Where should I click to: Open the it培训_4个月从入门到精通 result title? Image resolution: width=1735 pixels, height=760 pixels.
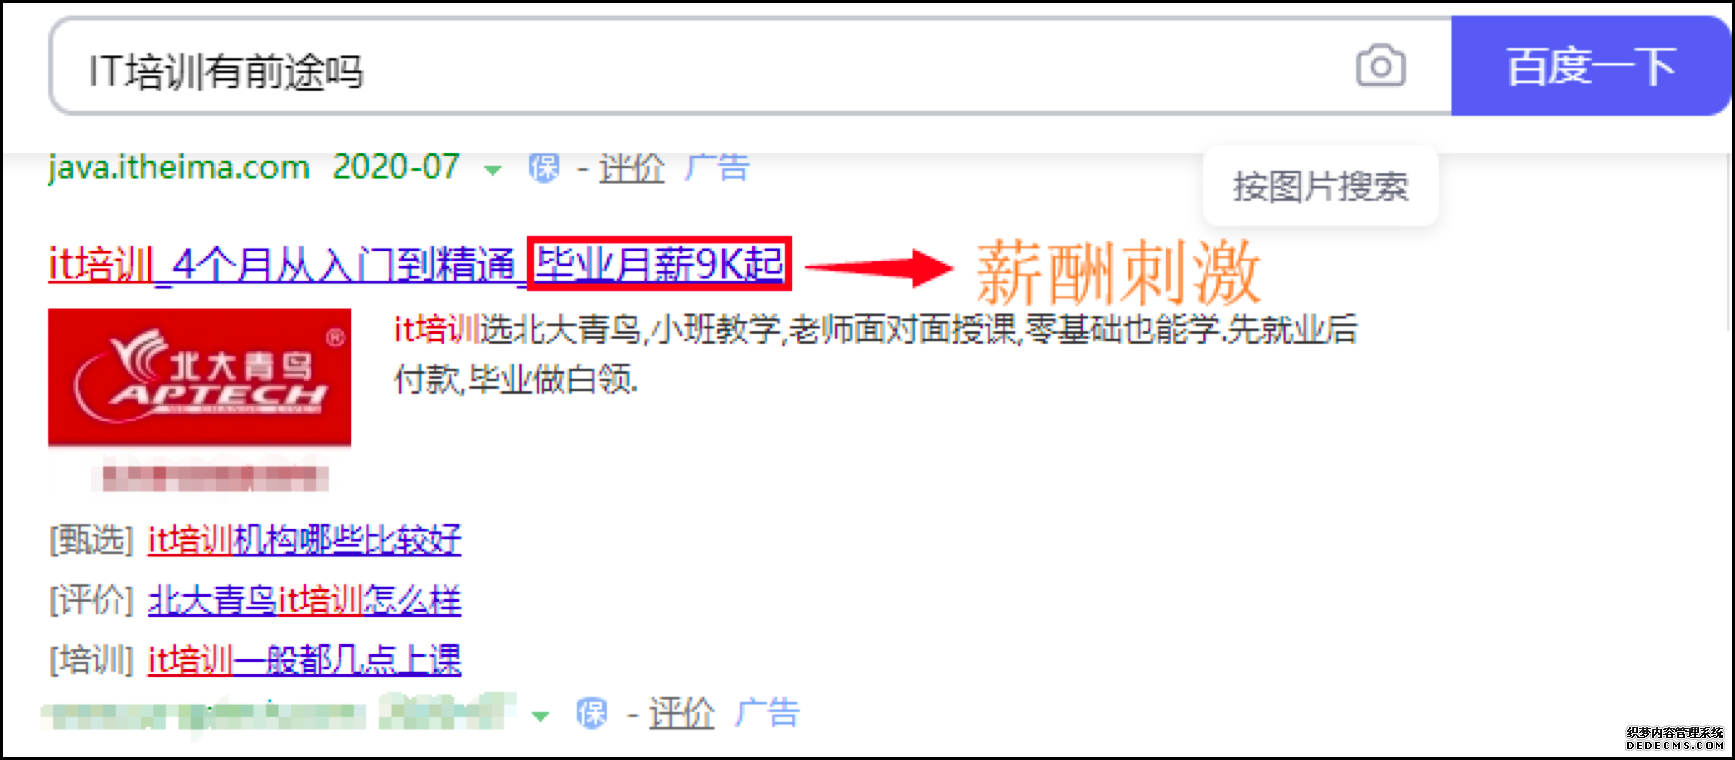(282, 265)
